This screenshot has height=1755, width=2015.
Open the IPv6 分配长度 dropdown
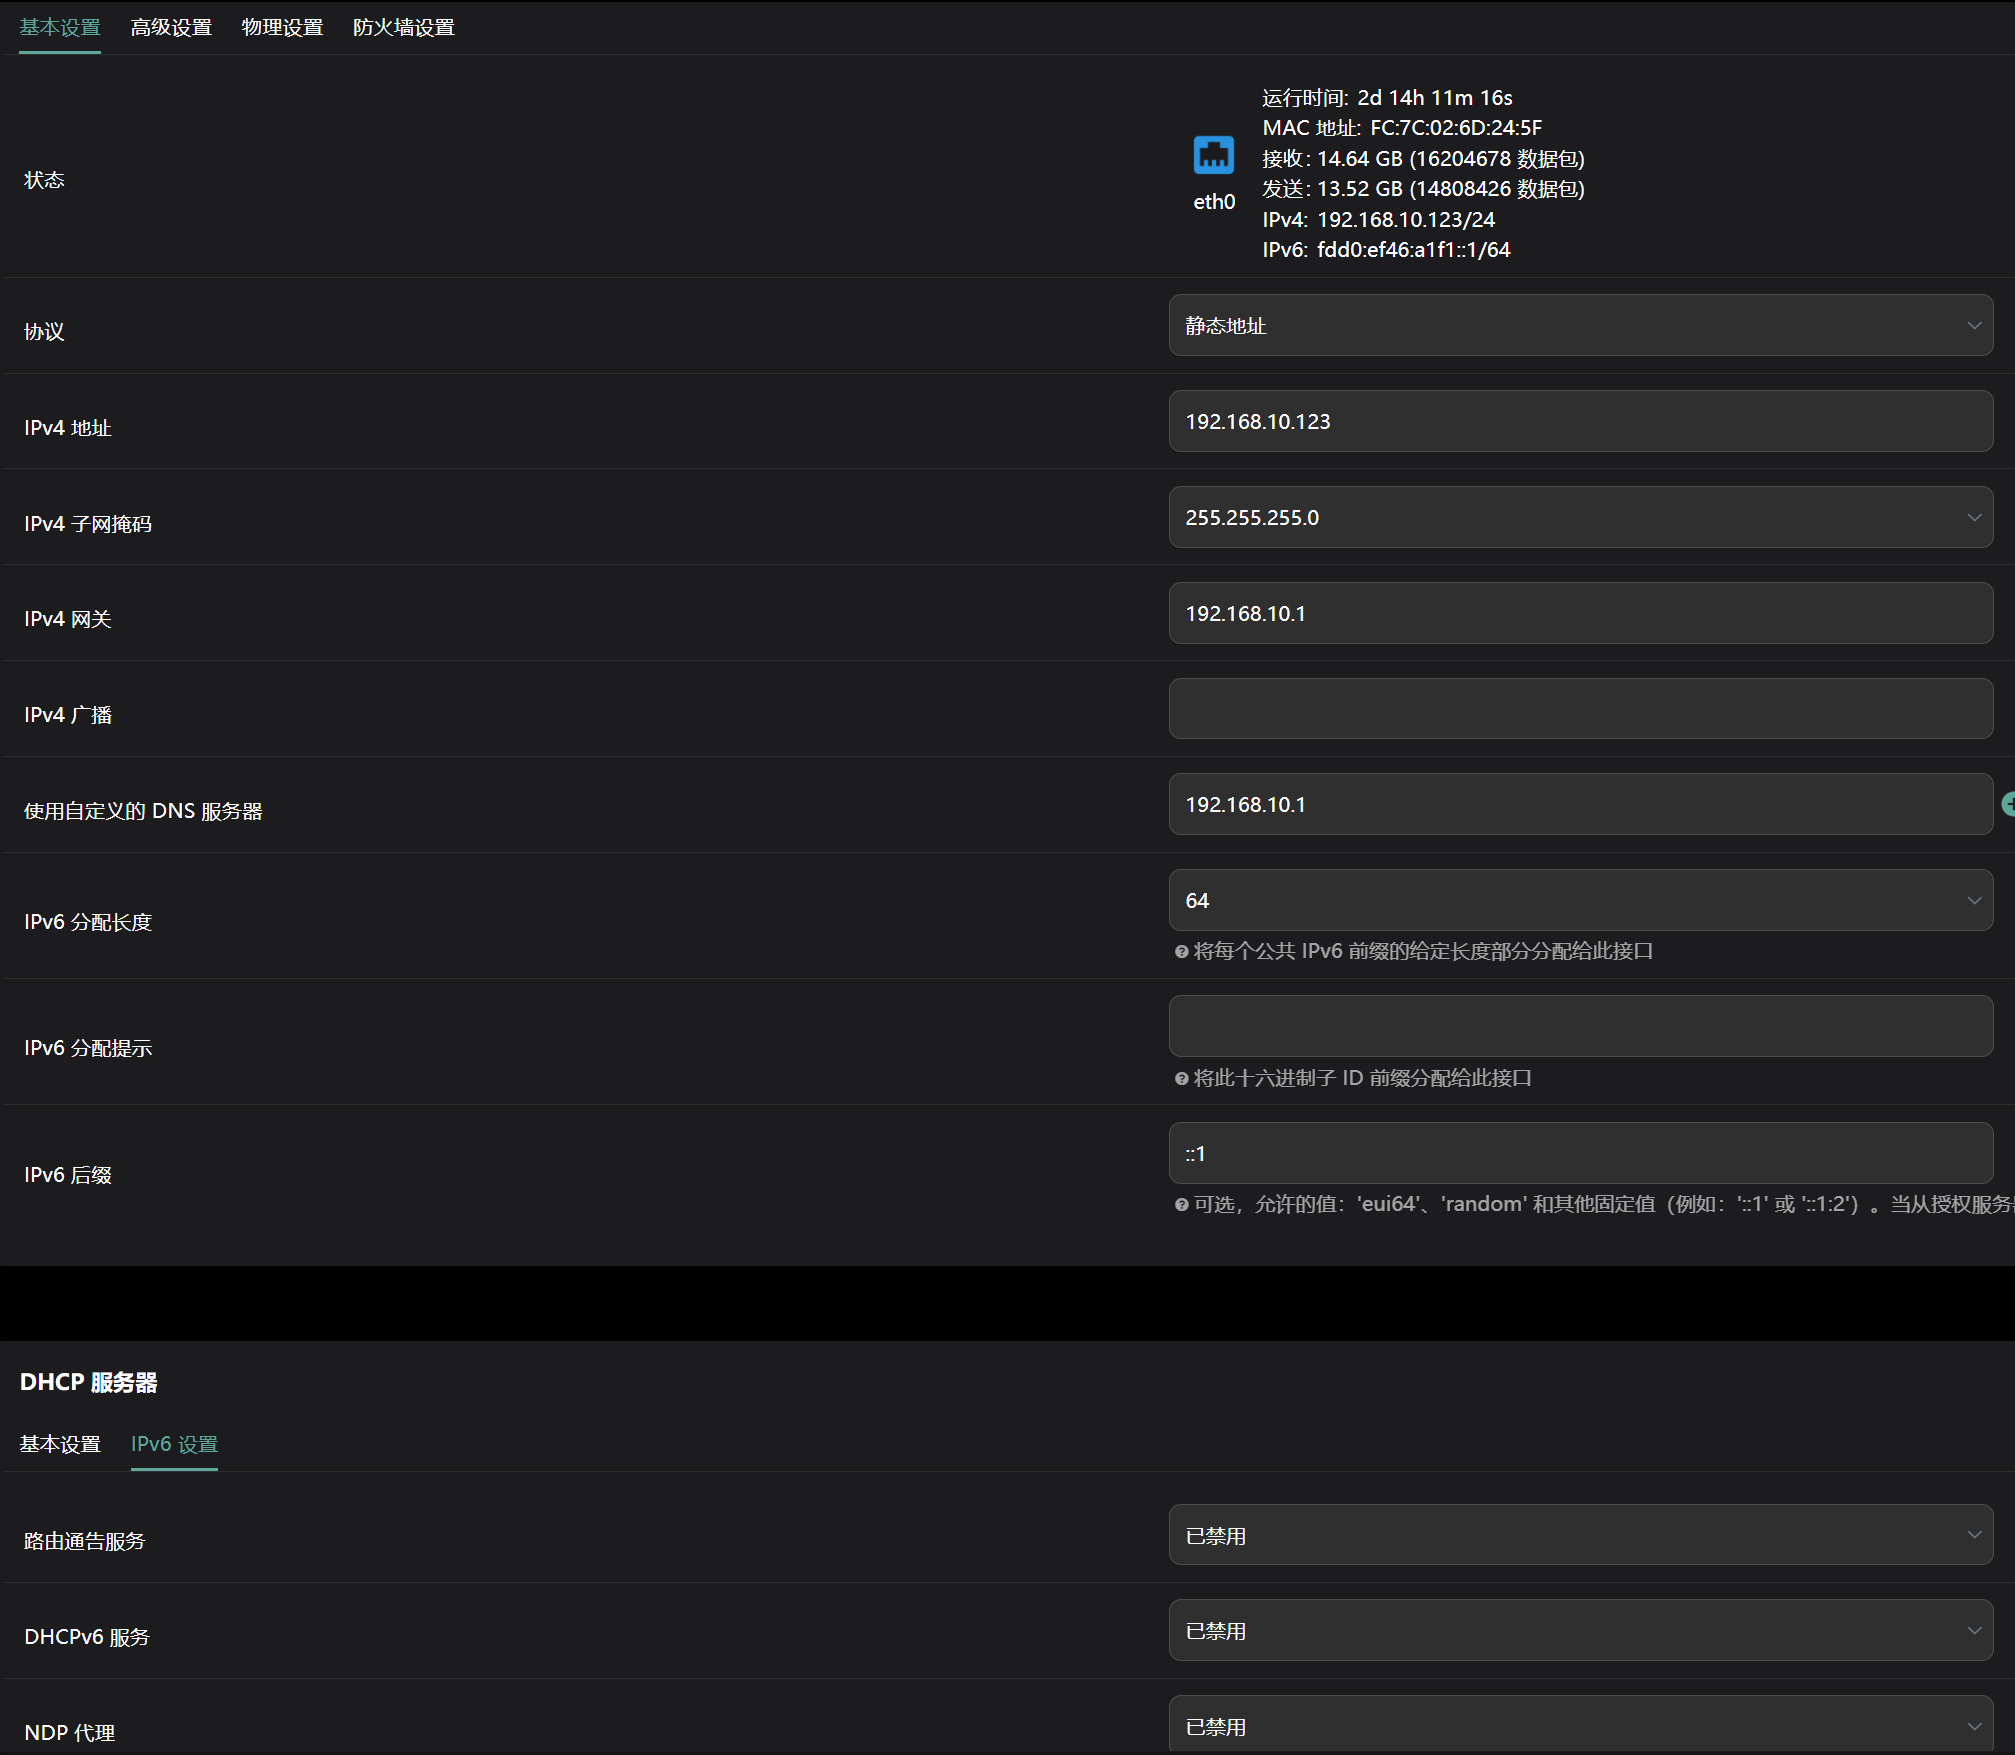tap(1580, 901)
